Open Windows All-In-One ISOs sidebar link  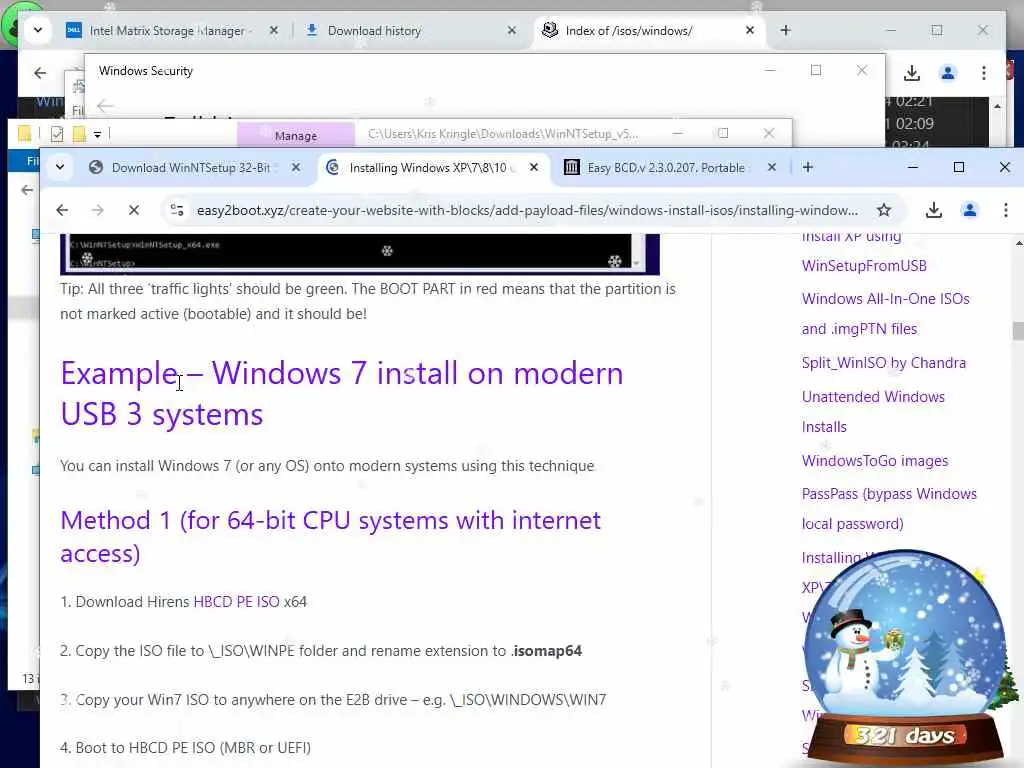pyautogui.click(x=886, y=313)
